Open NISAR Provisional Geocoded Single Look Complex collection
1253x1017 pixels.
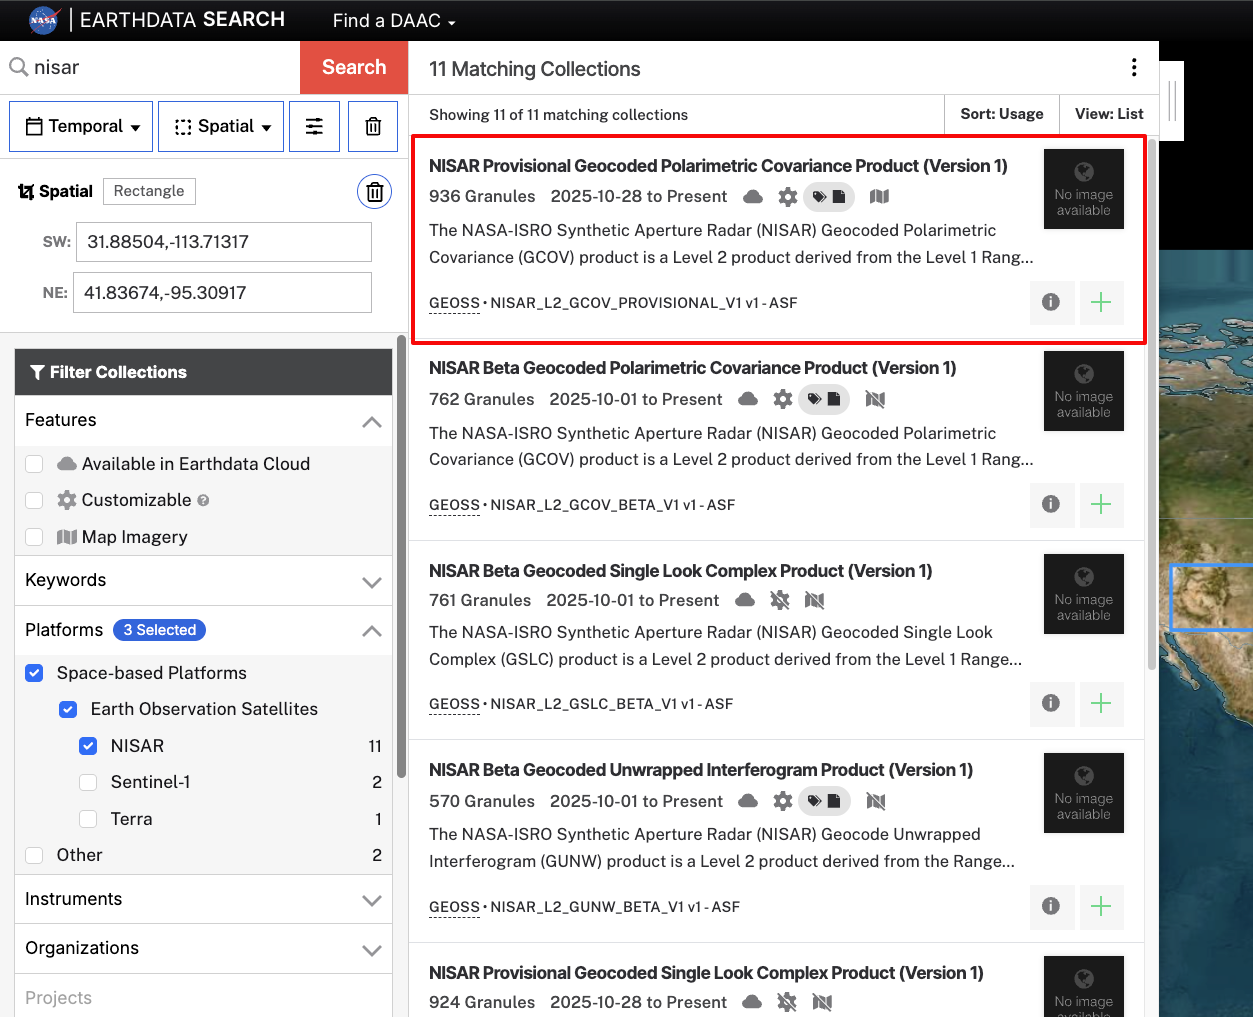(x=706, y=973)
